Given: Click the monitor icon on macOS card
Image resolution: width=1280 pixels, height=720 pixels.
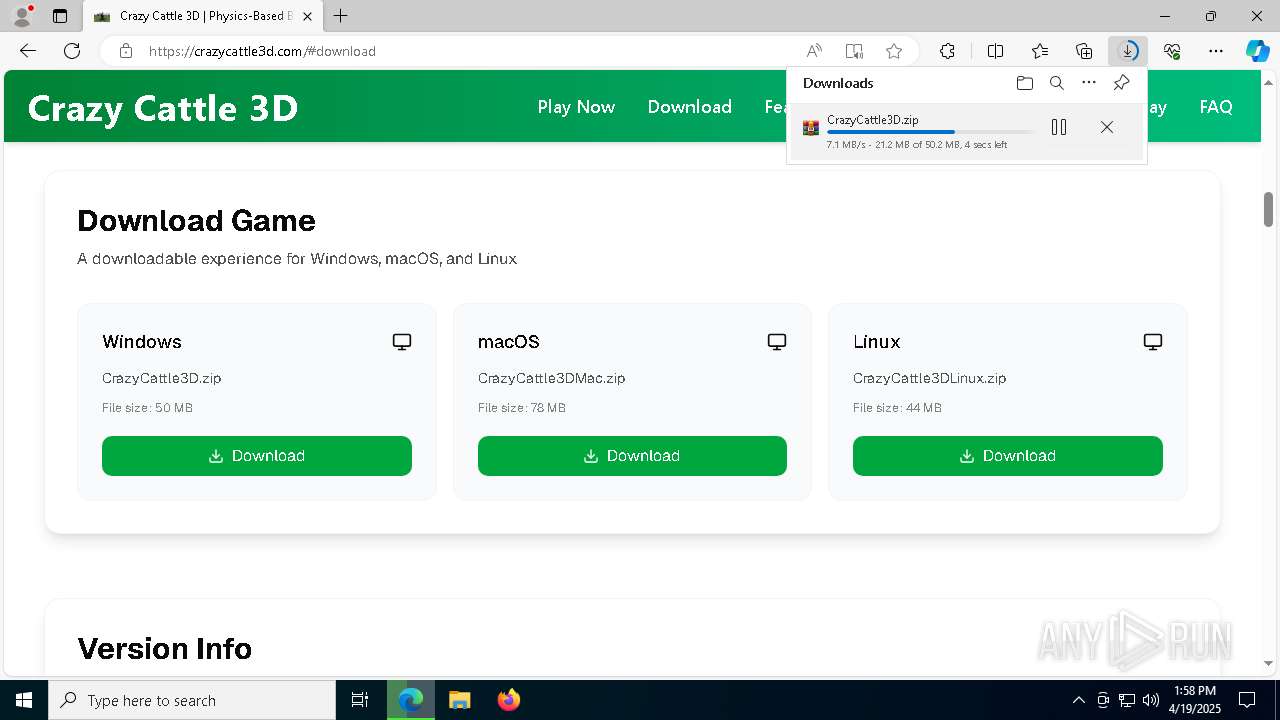Looking at the screenshot, I should click(777, 342).
